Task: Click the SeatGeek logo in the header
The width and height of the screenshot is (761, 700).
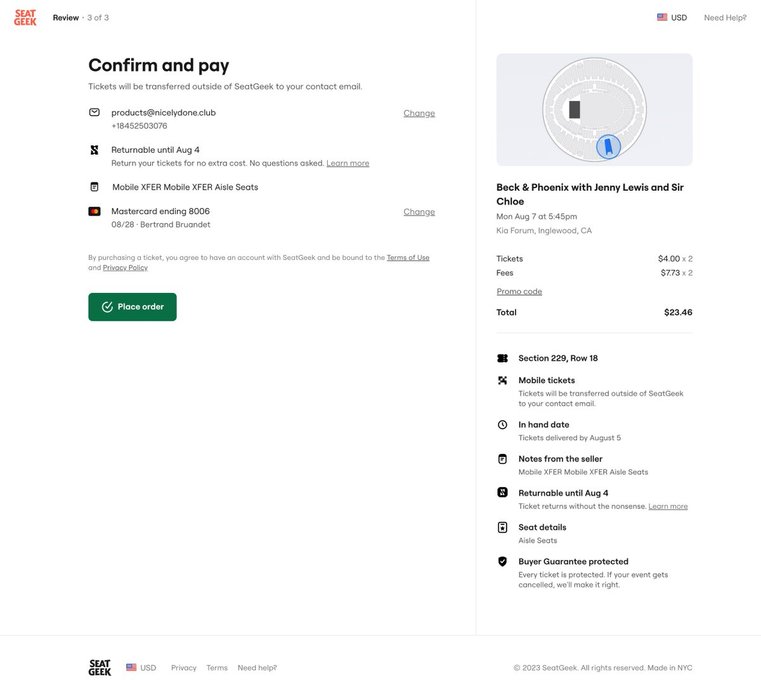Action: tap(25, 17)
